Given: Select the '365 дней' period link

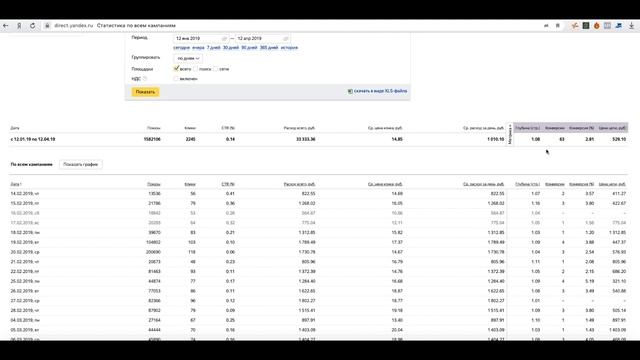Looking at the screenshot, I should [x=269, y=48].
